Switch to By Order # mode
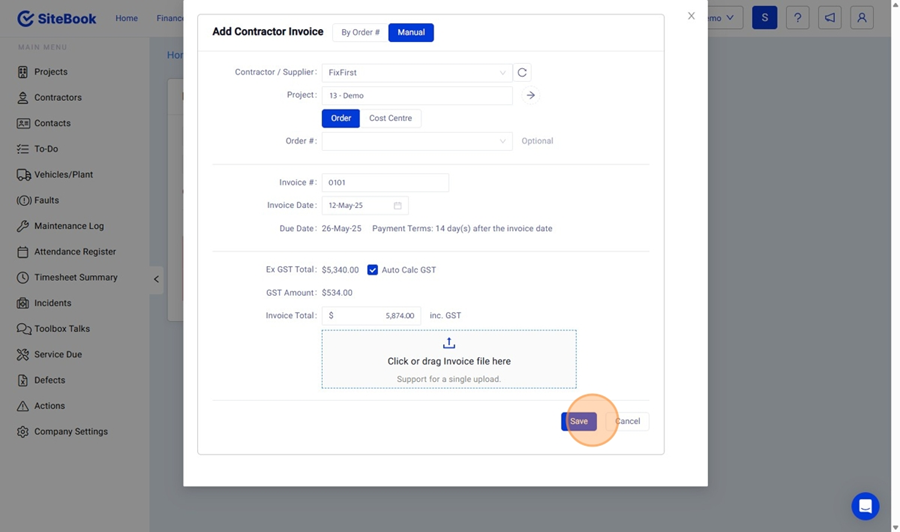The image size is (900, 532). tap(360, 33)
